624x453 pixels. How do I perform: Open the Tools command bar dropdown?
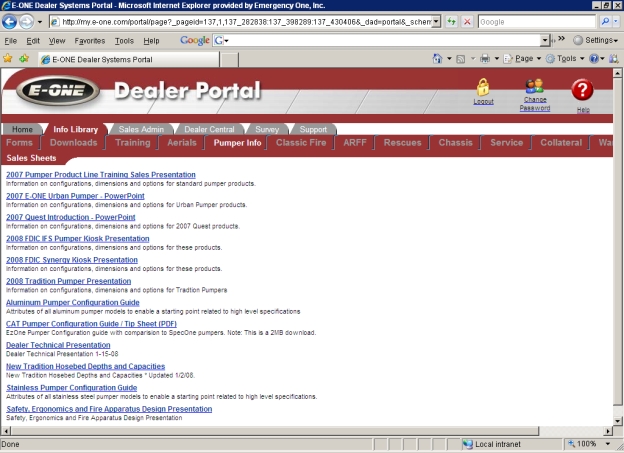pos(565,59)
